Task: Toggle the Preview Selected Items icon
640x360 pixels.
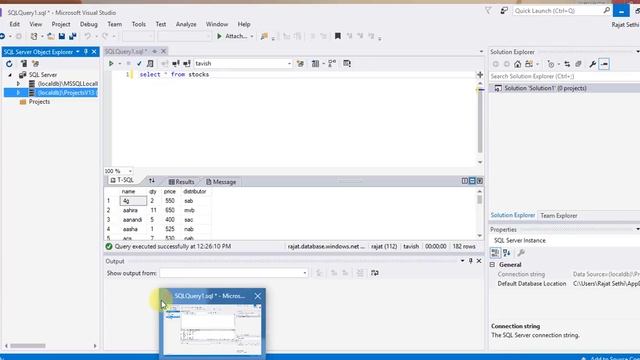Action: point(604,64)
